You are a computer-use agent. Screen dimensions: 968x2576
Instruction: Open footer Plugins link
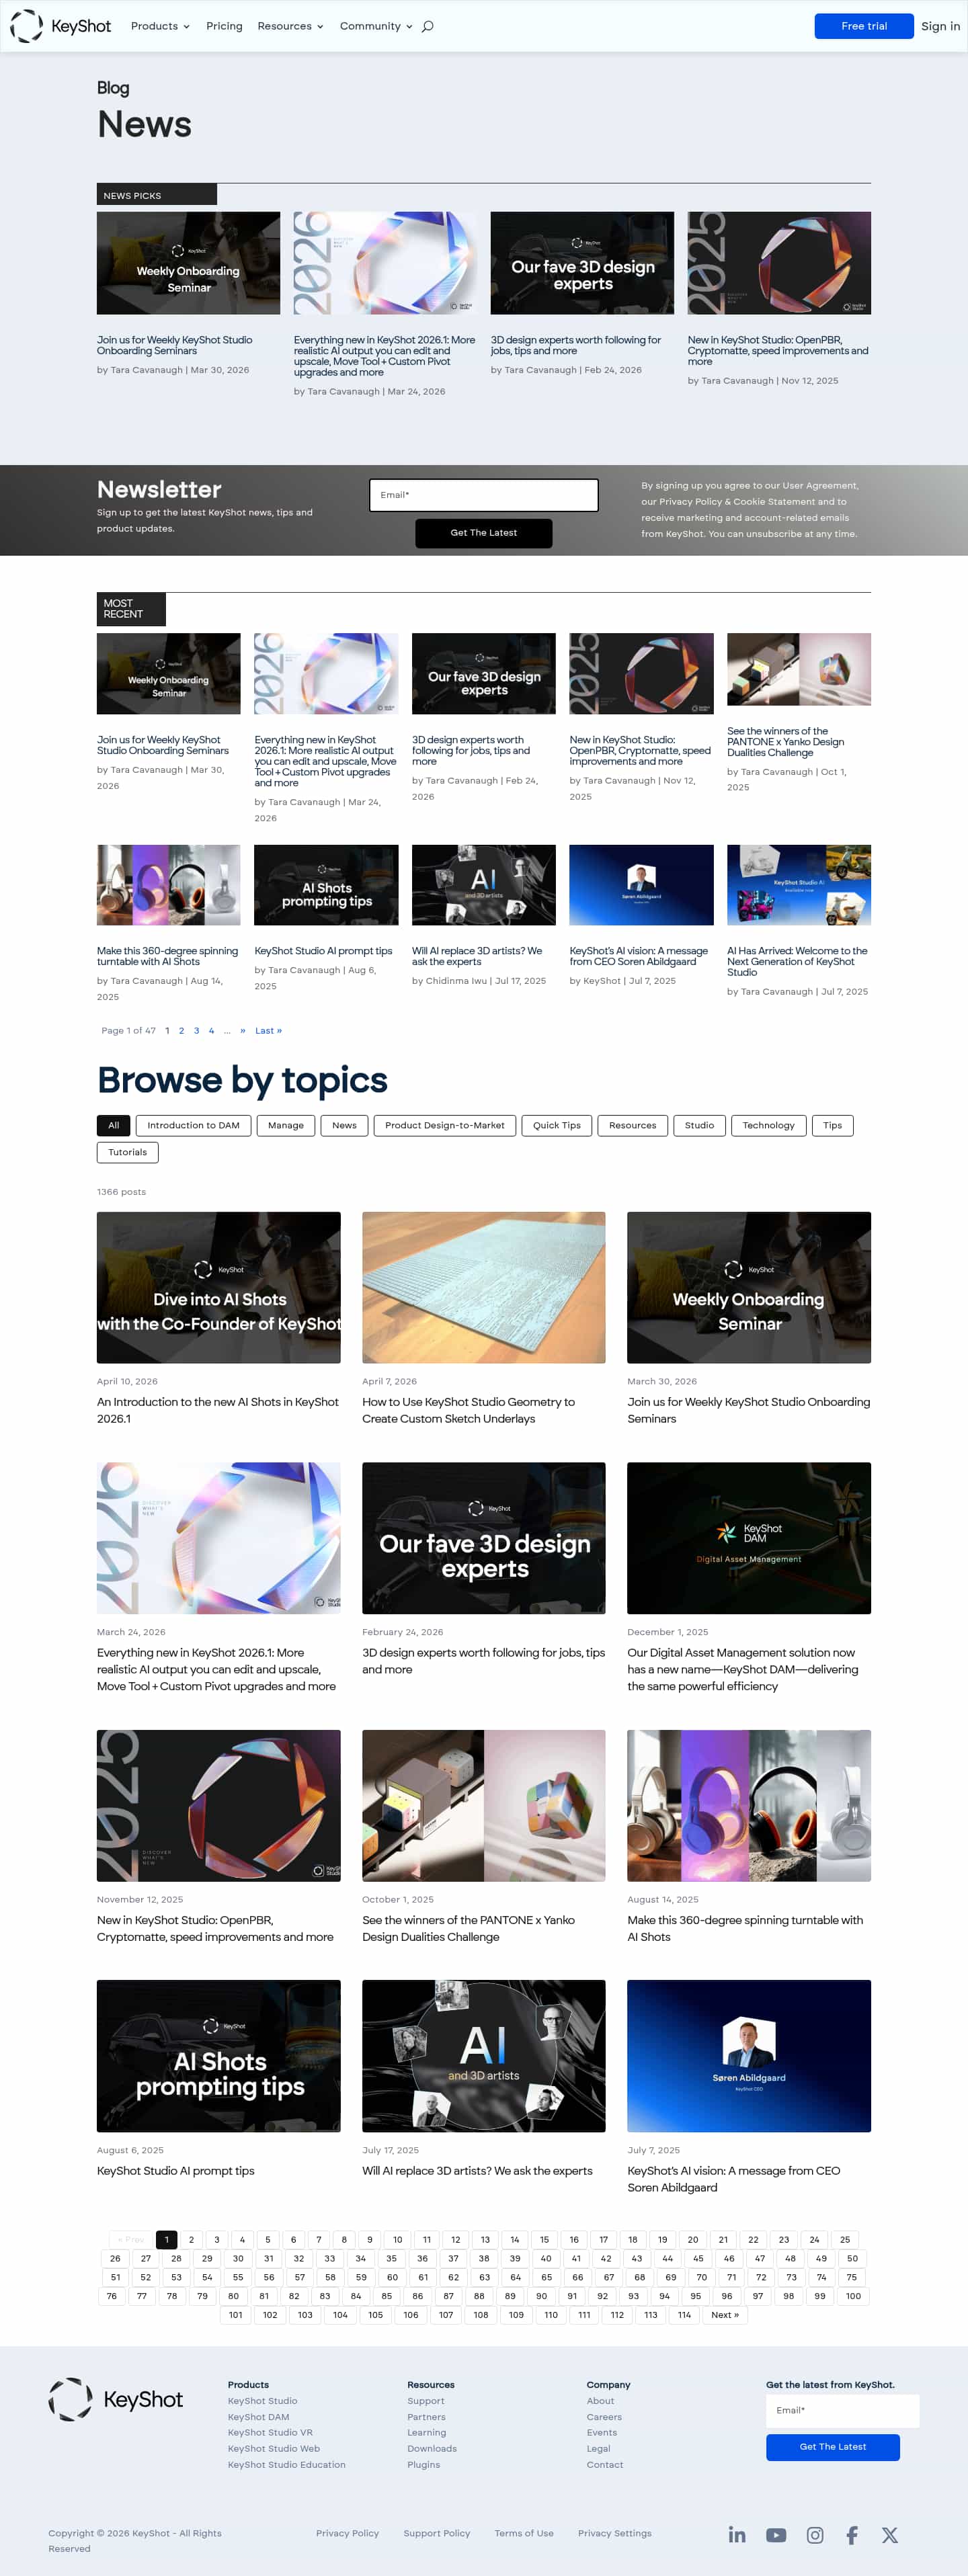423,2464
